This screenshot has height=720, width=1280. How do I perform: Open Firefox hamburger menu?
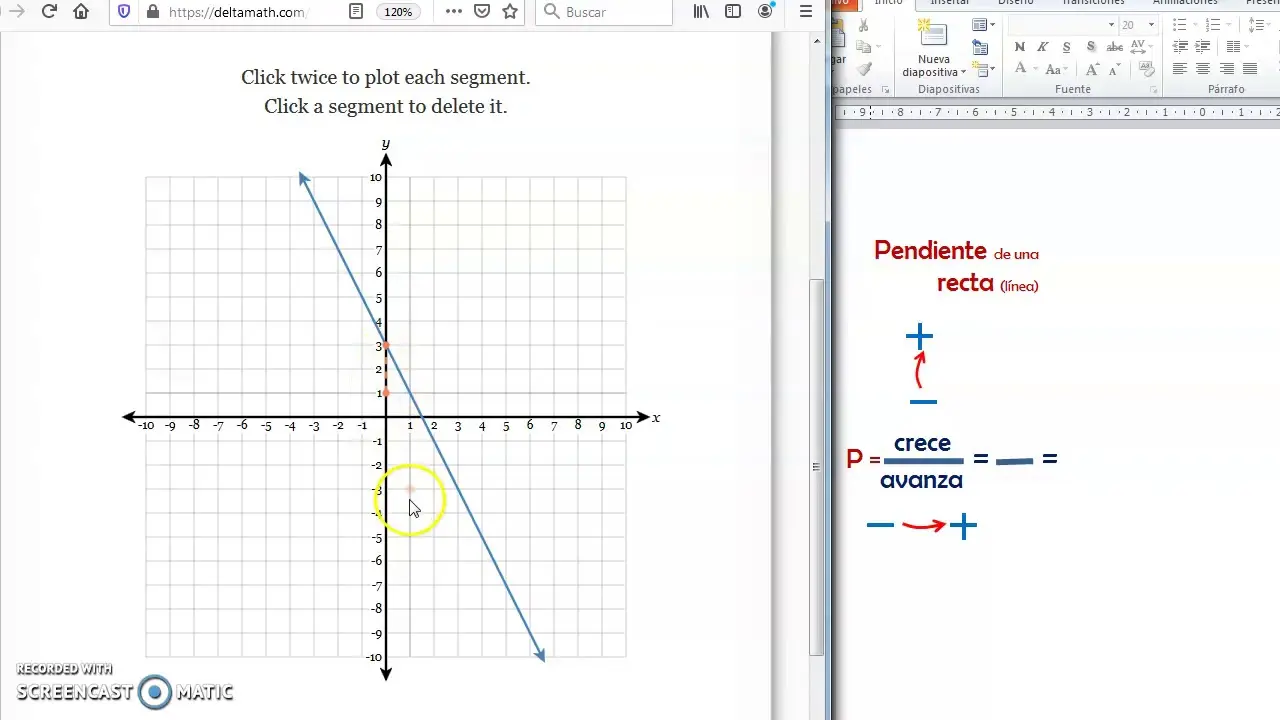coord(806,12)
